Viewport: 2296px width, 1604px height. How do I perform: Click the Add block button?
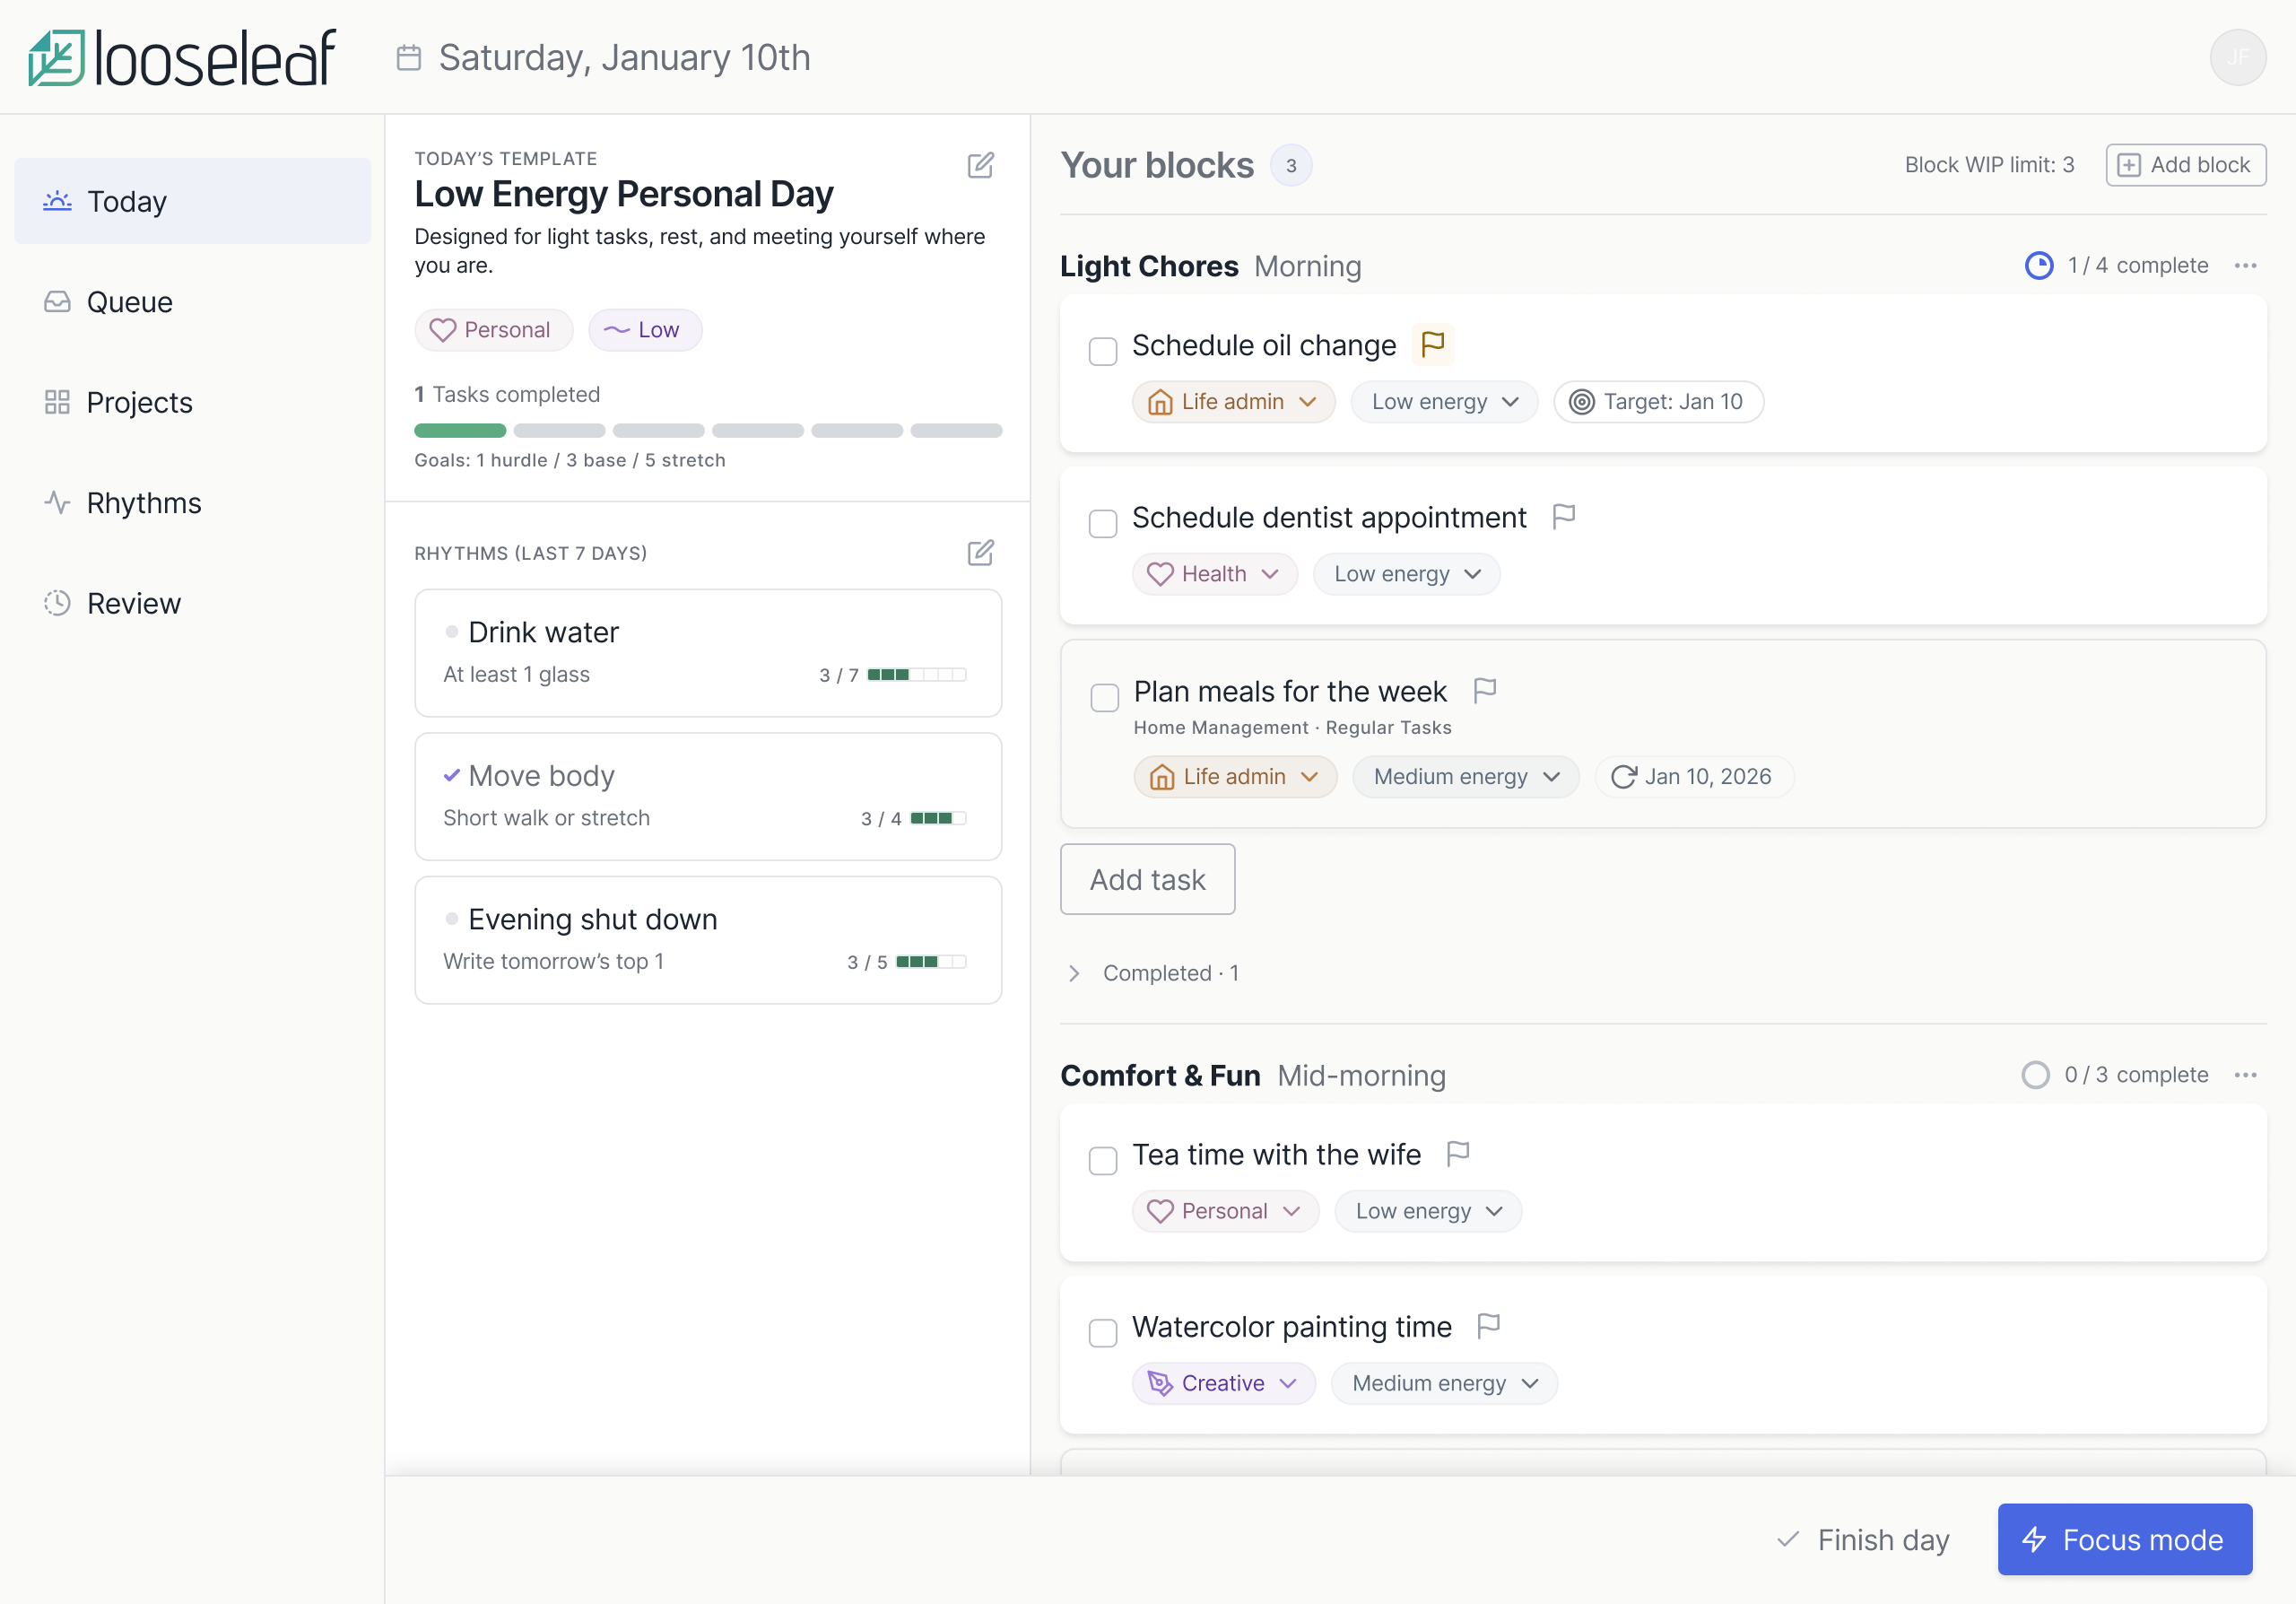click(x=2185, y=165)
